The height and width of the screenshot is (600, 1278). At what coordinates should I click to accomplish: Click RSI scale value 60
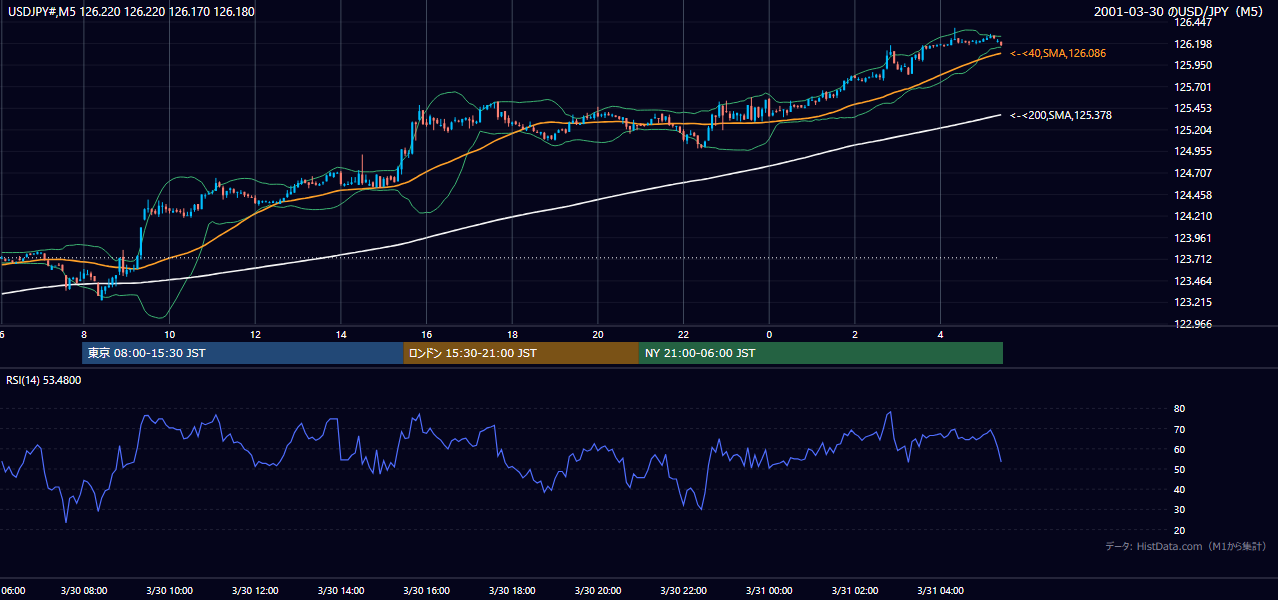pyautogui.click(x=1180, y=449)
